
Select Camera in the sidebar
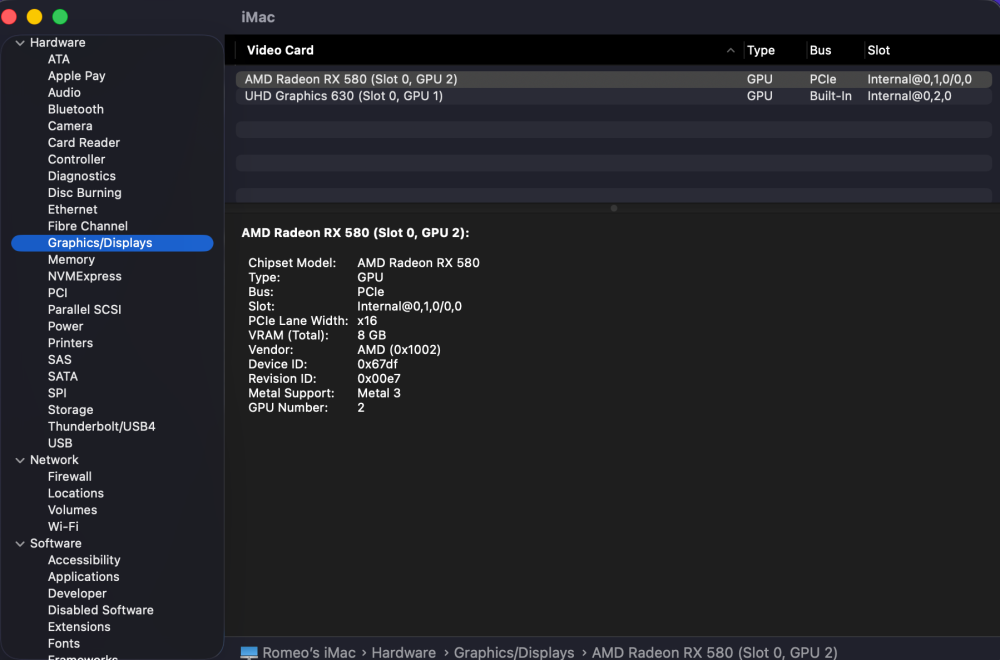(x=70, y=126)
